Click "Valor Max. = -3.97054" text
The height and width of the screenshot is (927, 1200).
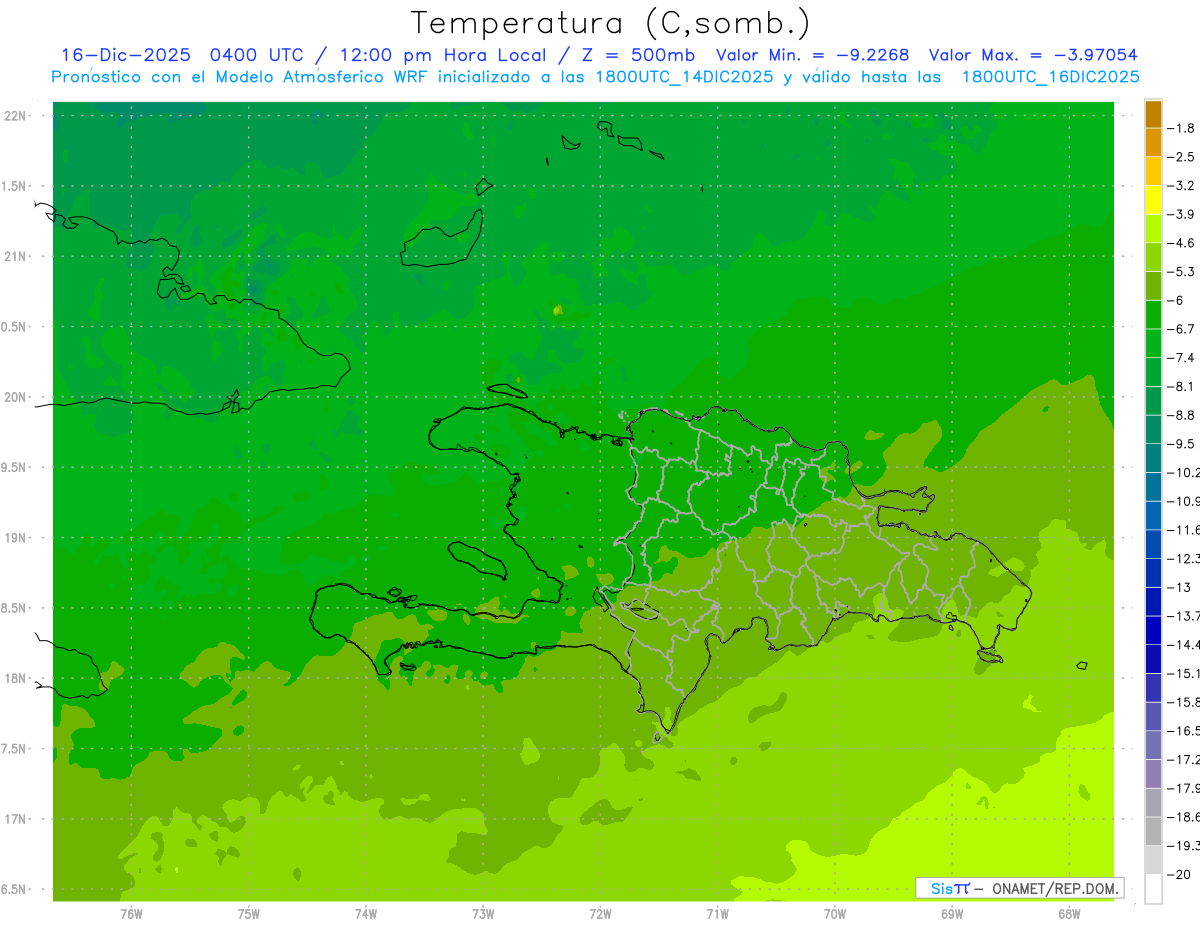(1033, 55)
